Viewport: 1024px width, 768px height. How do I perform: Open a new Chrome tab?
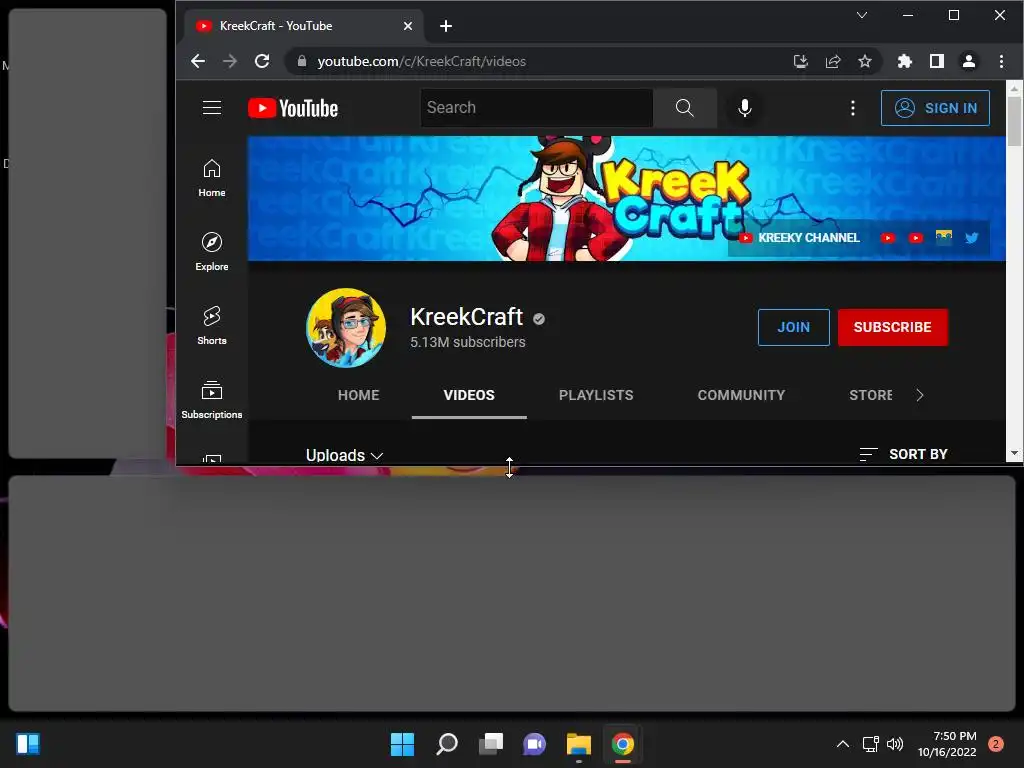[446, 26]
